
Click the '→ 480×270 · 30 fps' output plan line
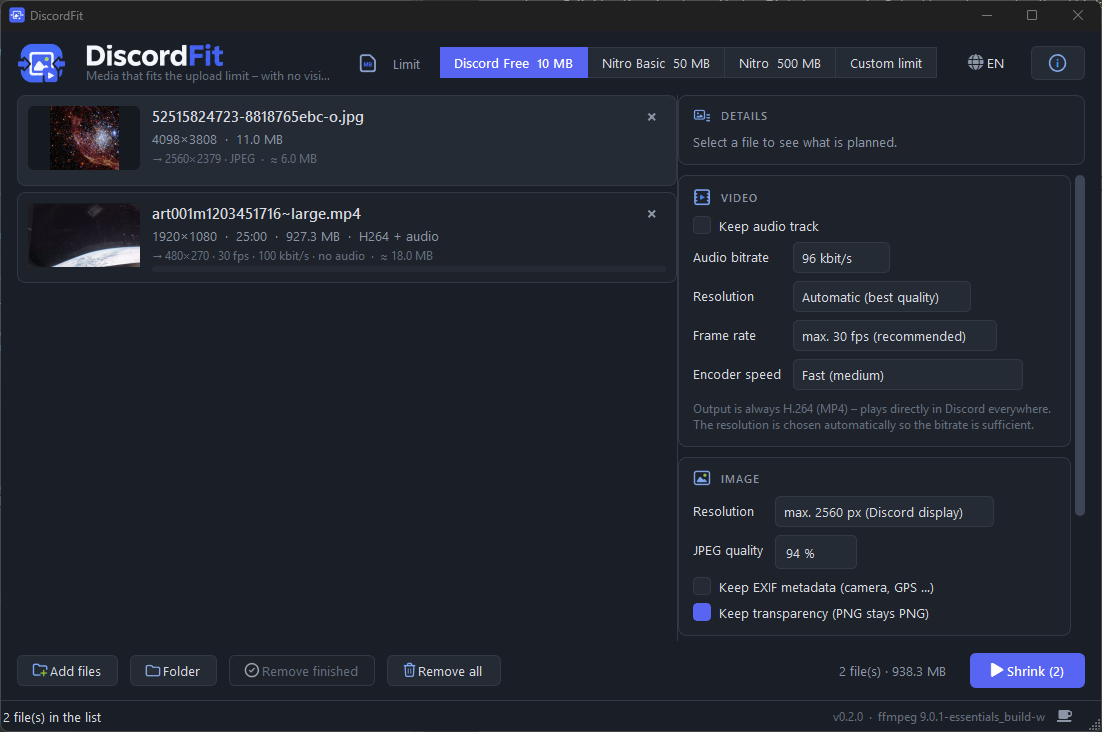point(292,256)
